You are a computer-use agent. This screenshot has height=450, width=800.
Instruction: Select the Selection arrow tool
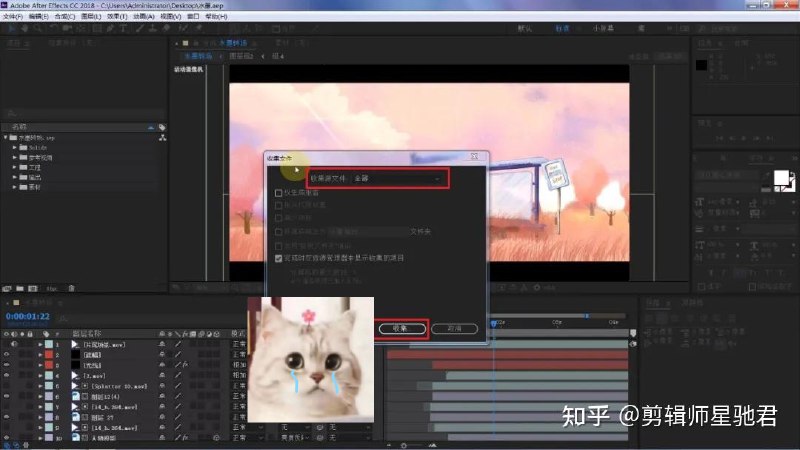(x=11, y=29)
